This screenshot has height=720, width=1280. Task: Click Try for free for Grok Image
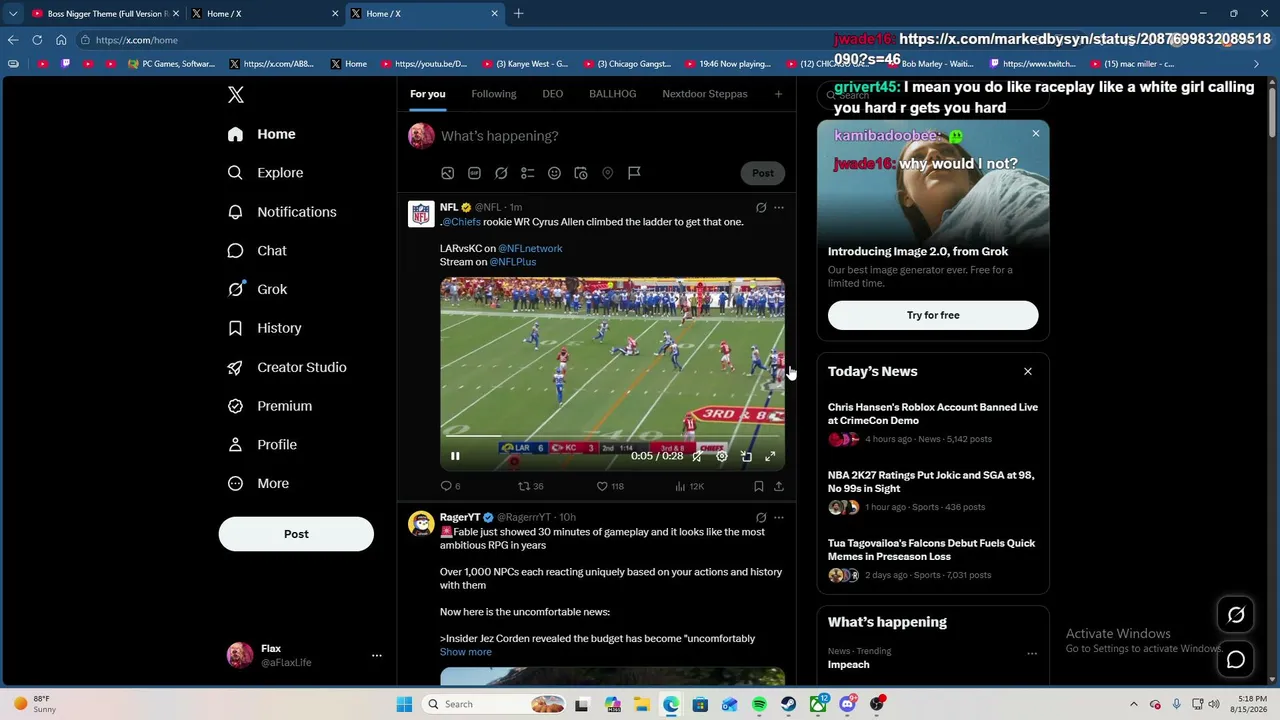click(x=933, y=315)
